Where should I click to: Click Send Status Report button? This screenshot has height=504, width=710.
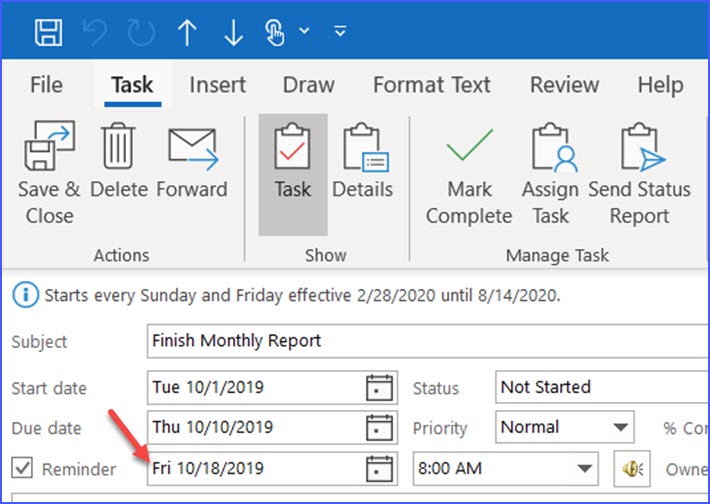(x=639, y=173)
